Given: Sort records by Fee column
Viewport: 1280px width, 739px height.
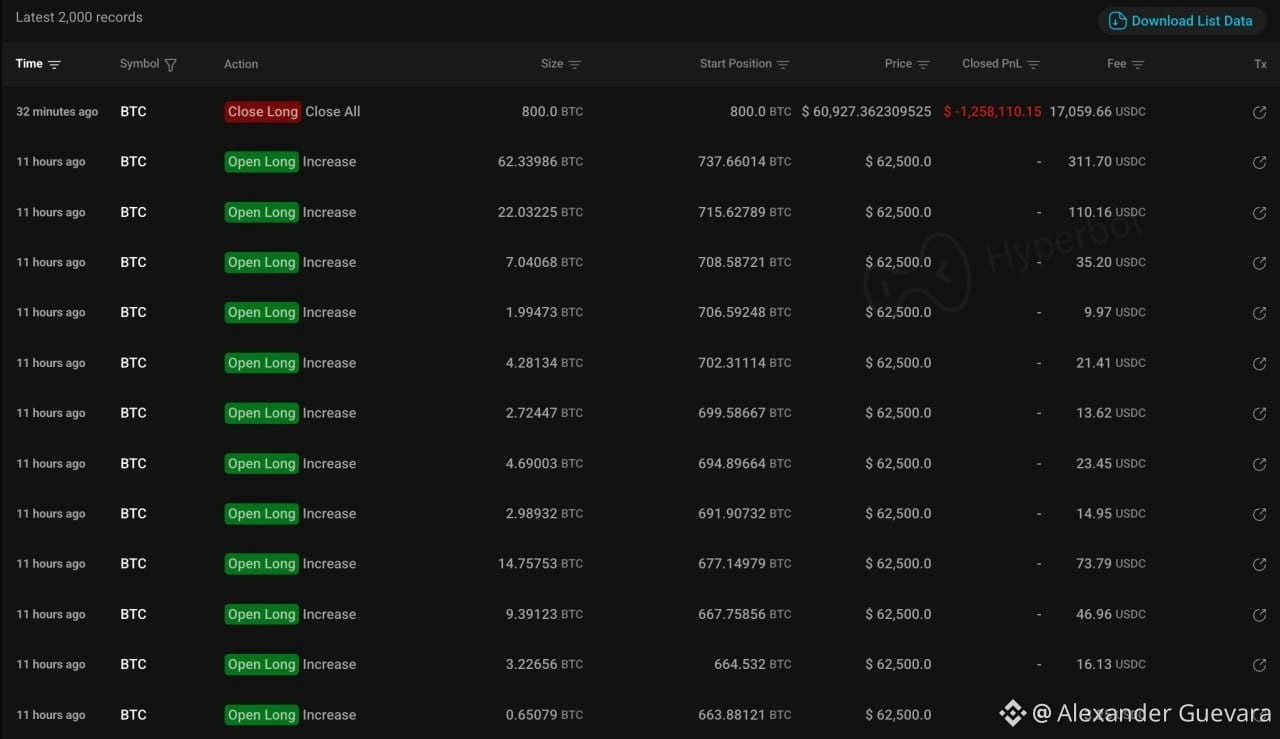Looking at the screenshot, I should pos(1137,65).
